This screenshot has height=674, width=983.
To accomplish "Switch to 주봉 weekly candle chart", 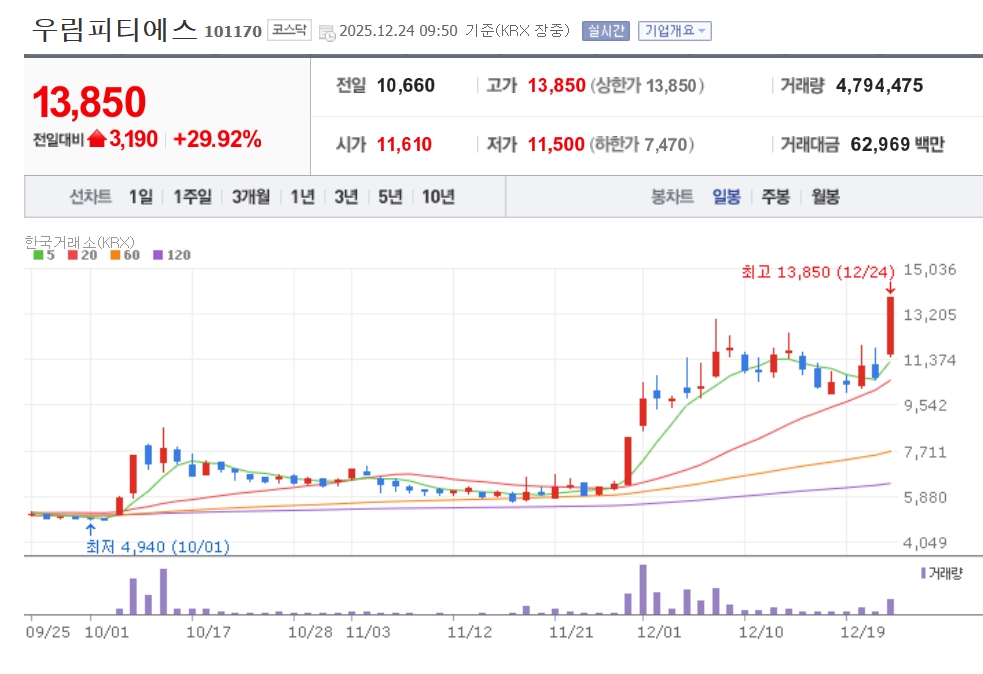I will [x=775, y=197].
